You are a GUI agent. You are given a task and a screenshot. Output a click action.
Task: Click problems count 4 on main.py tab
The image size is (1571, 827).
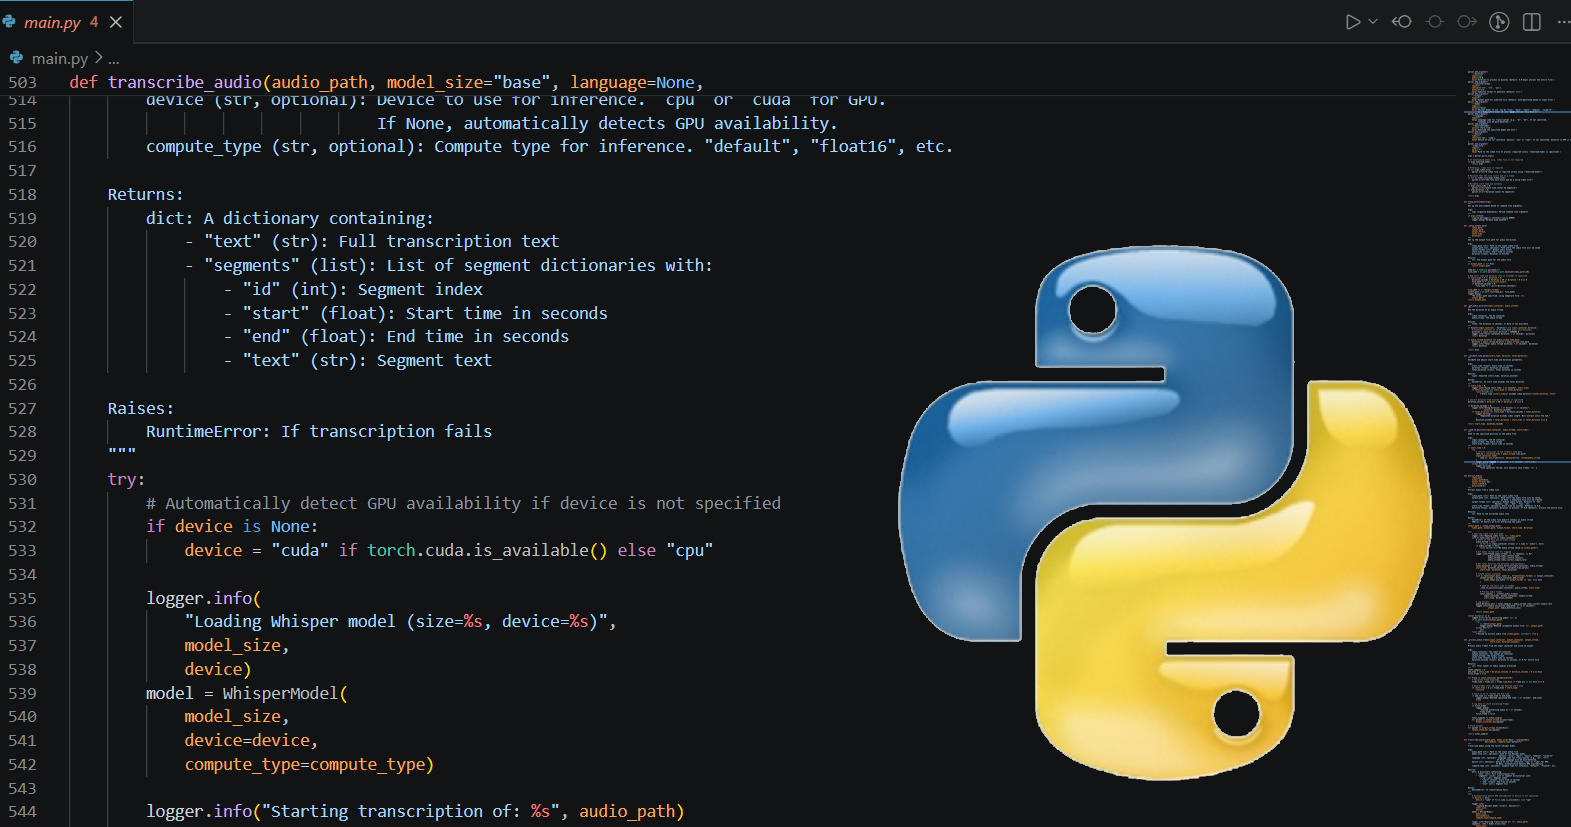click(94, 22)
